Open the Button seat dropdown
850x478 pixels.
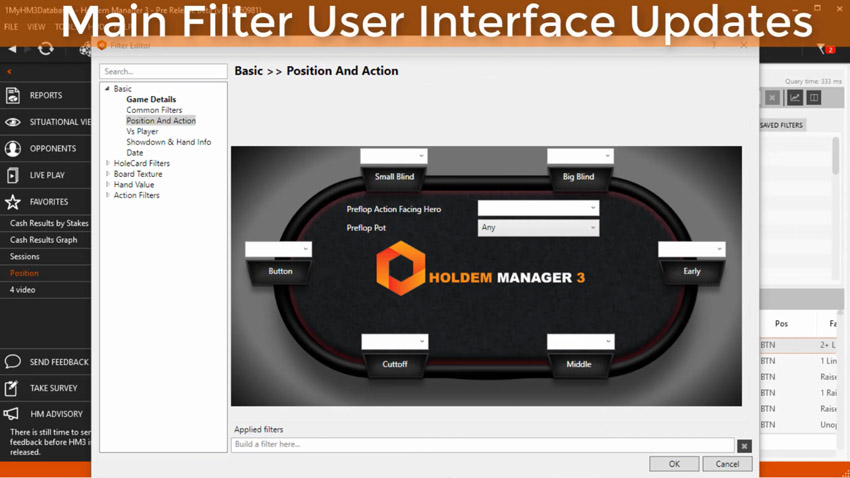point(278,249)
